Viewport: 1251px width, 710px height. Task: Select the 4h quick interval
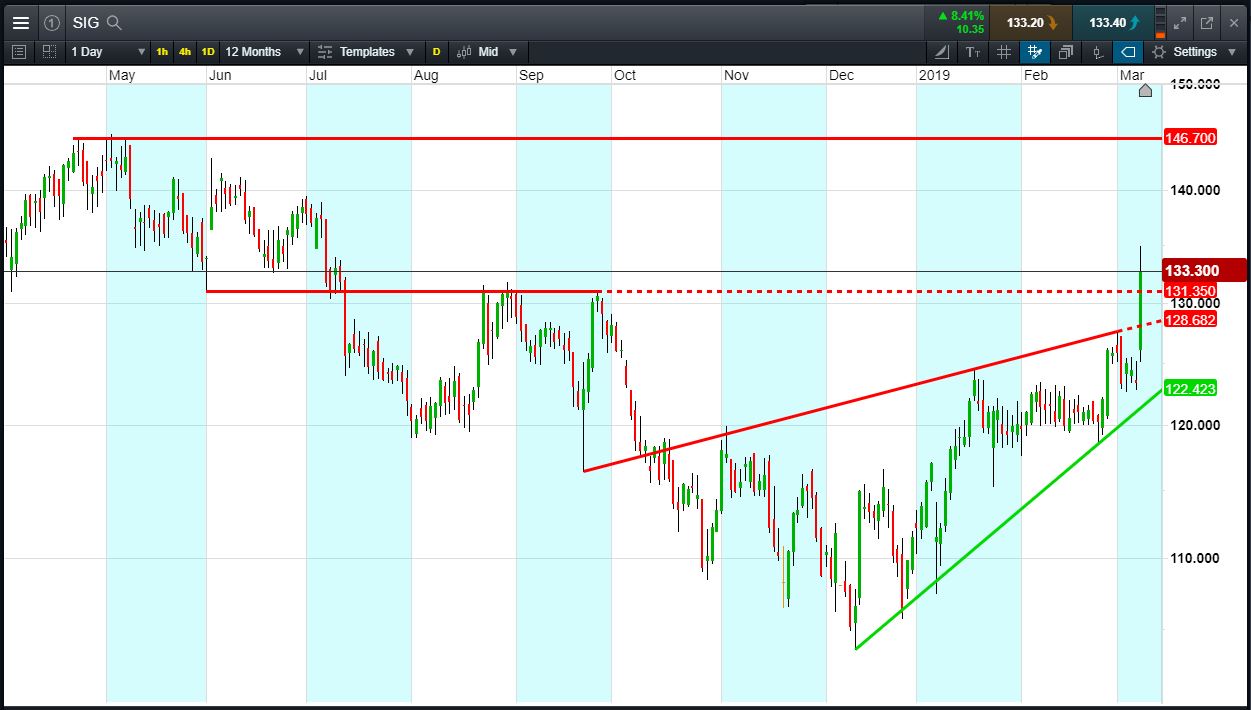coord(185,52)
